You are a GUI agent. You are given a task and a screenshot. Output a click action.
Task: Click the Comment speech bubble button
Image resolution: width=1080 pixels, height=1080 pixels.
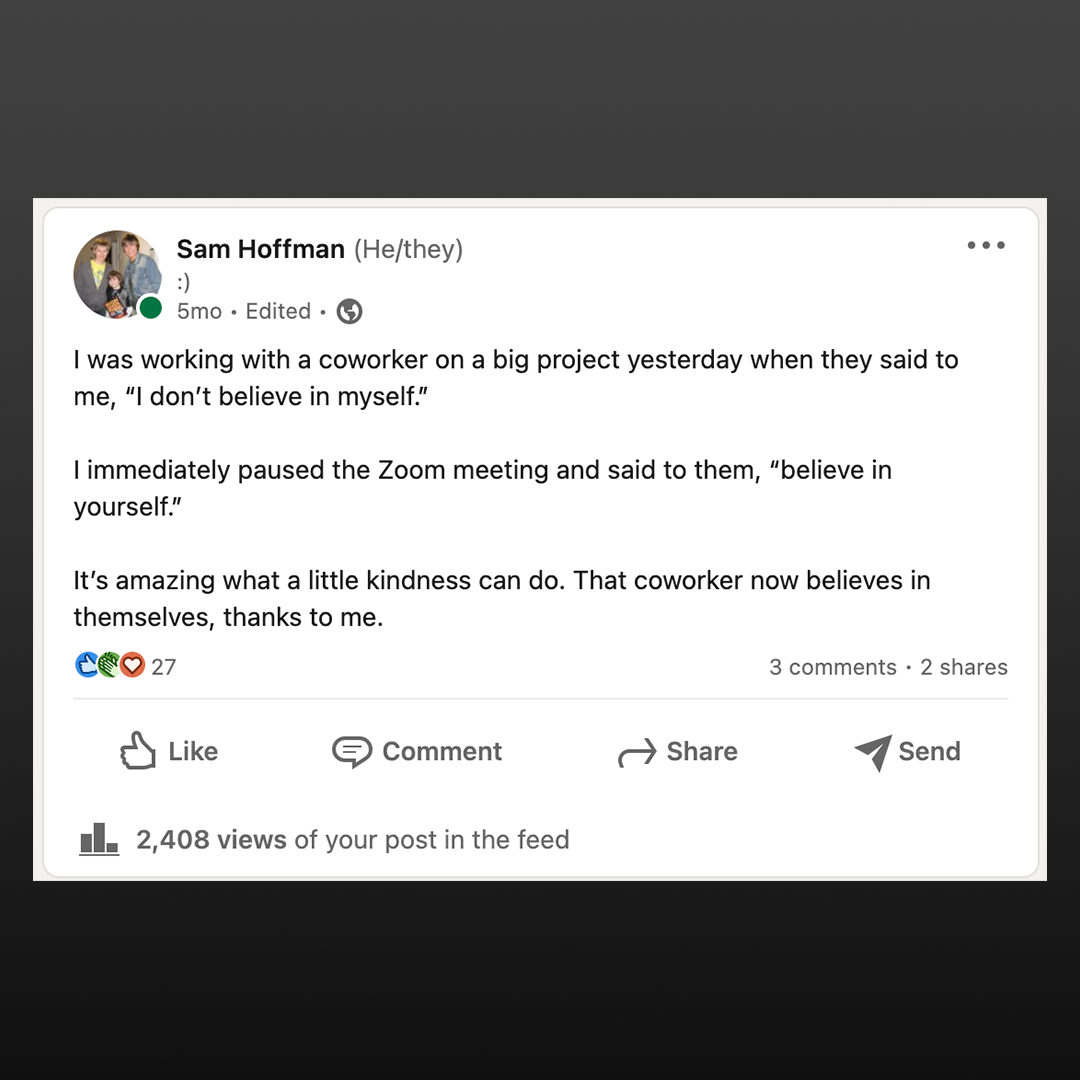pyautogui.click(x=417, y=752)
